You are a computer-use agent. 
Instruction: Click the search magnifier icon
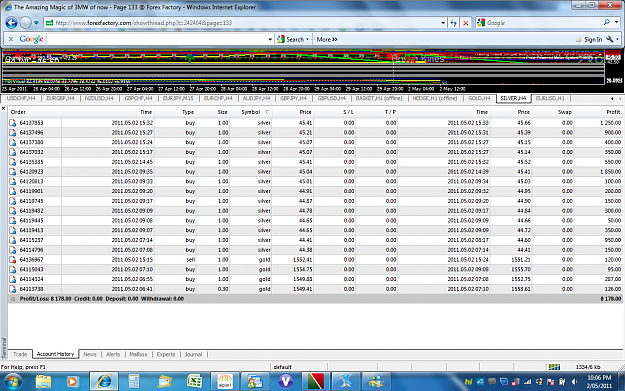tap(607, 23)
